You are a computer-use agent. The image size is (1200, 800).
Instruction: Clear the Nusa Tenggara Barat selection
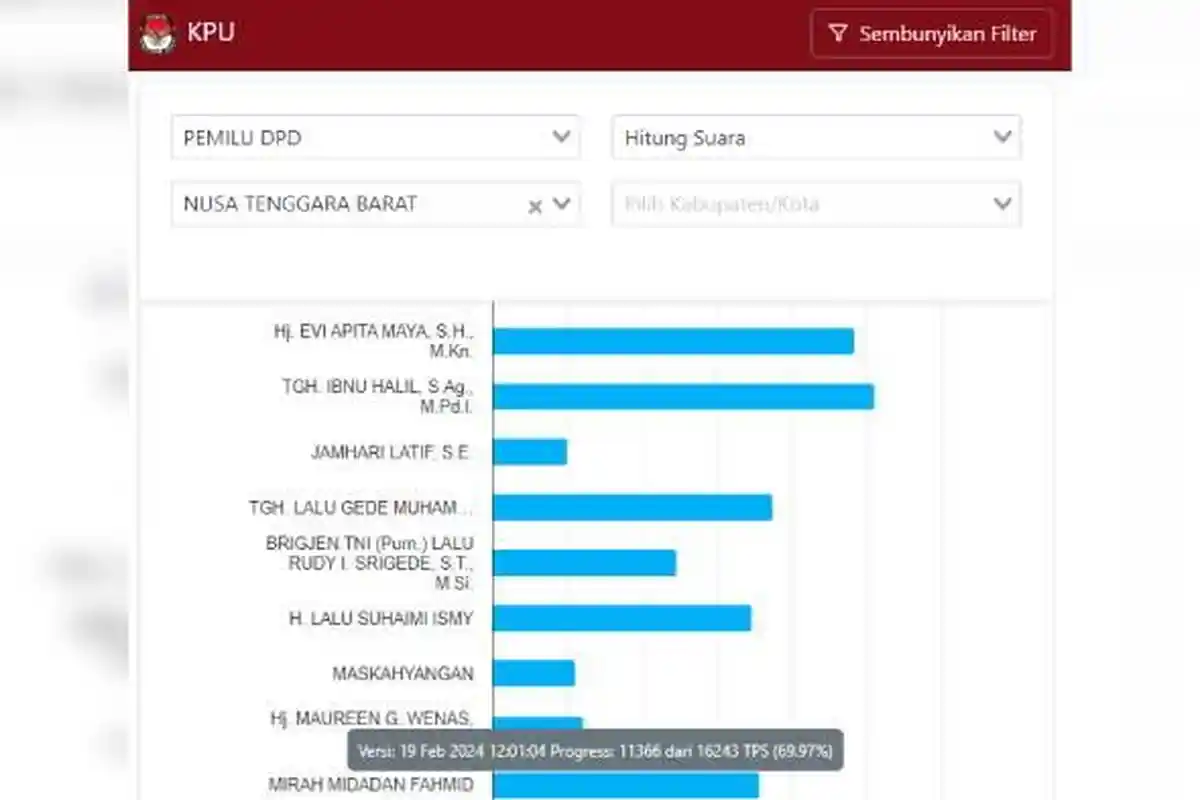coord(535,206)
